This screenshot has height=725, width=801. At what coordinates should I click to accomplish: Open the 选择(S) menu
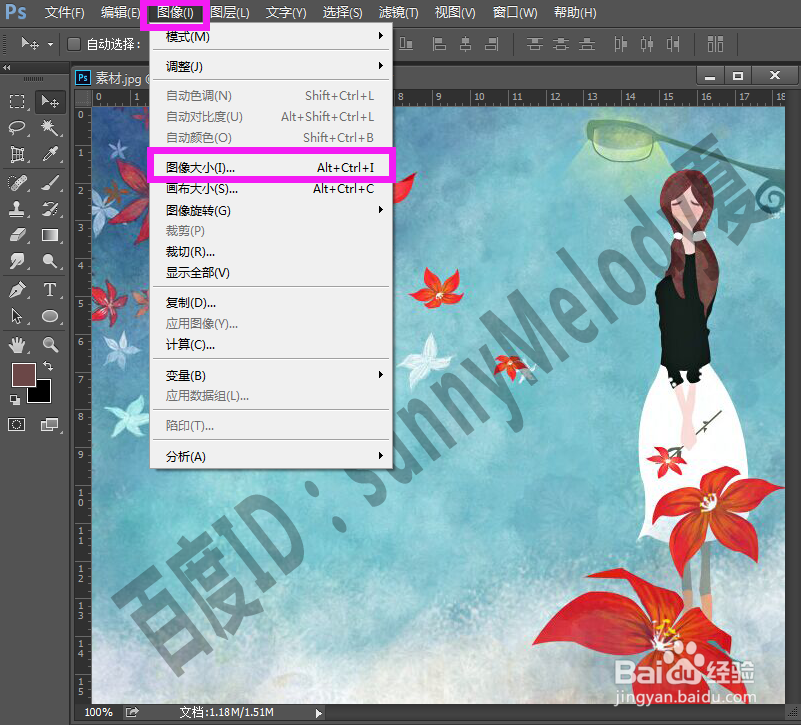coord(342,12)
